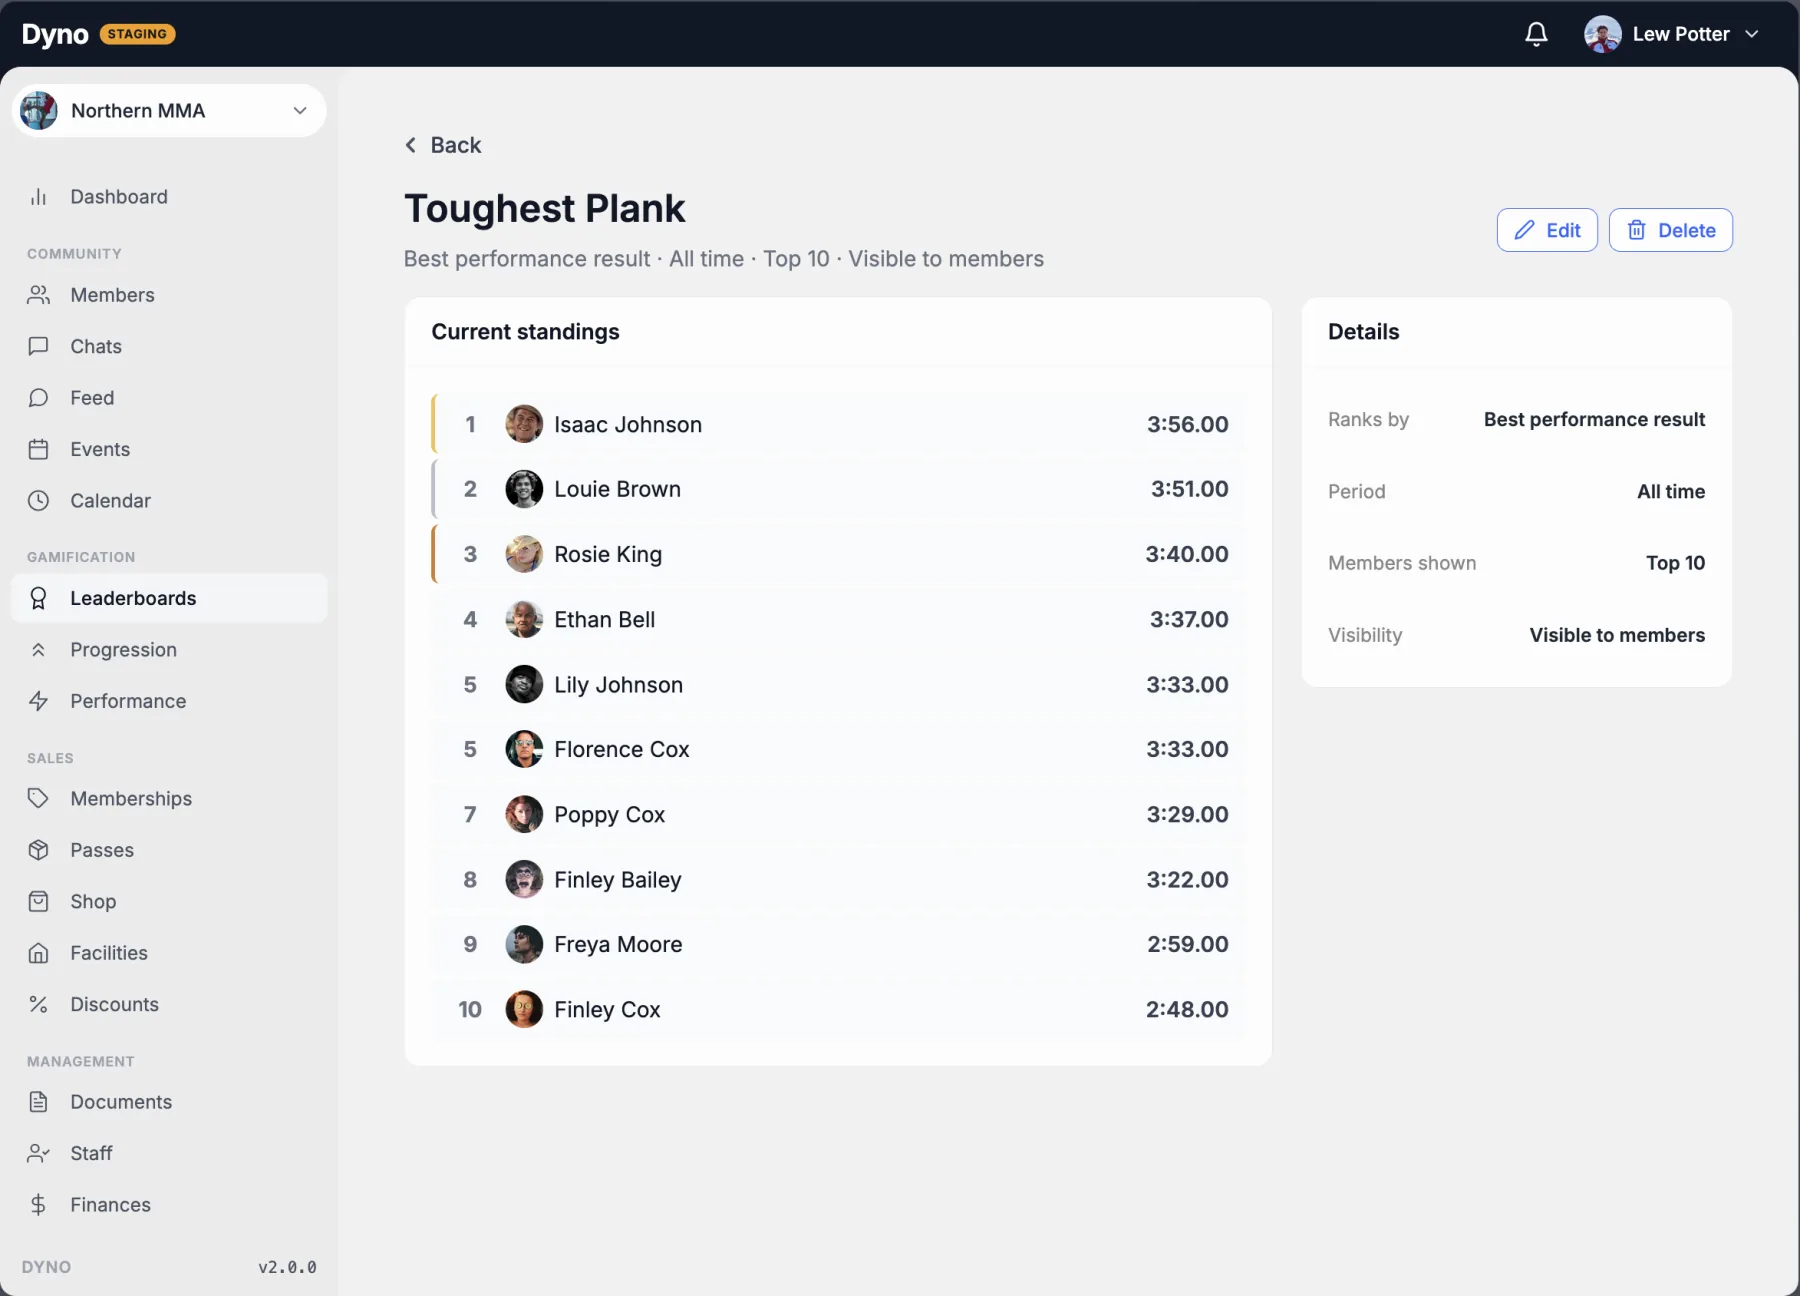Go Back to the leaderboards list
The height and width of the screenshot is (1296, 1800).
click(x=443, y=145)
